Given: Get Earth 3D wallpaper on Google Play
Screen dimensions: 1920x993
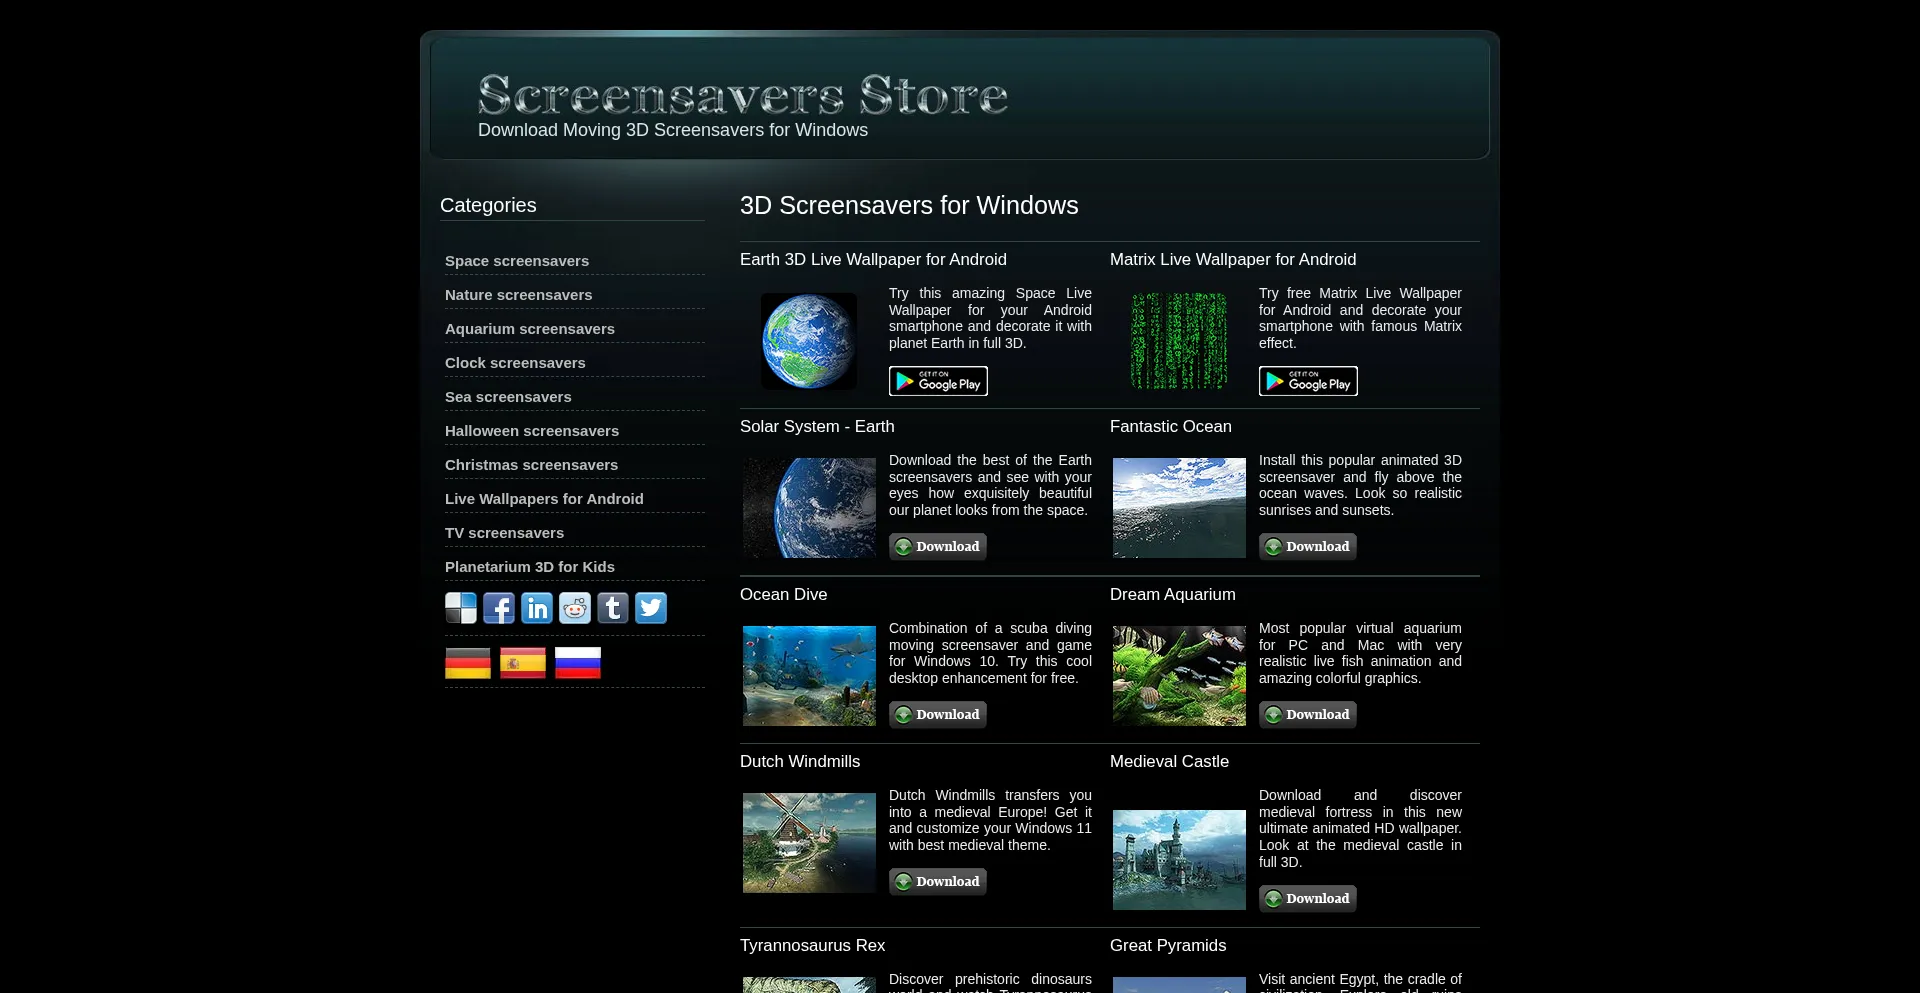Looking at the screenshot, I should tap(938, 381).
